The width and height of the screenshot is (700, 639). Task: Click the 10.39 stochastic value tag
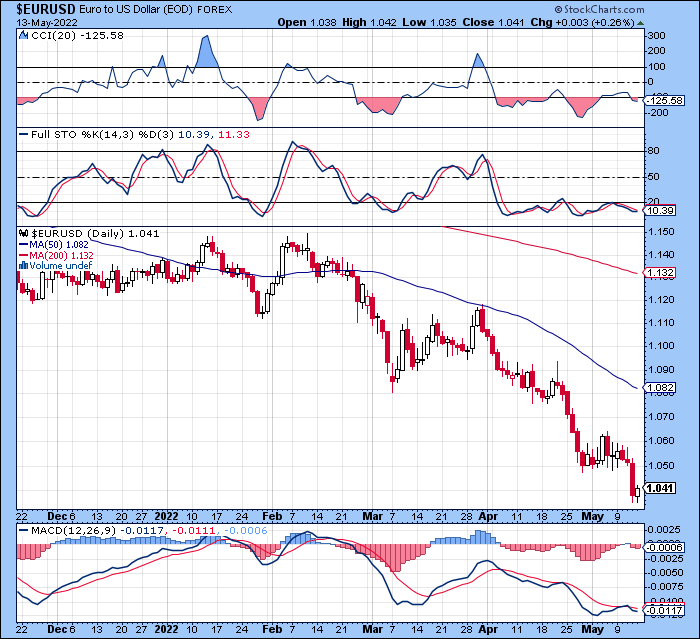pyautogui.click(x=660, y=210)
